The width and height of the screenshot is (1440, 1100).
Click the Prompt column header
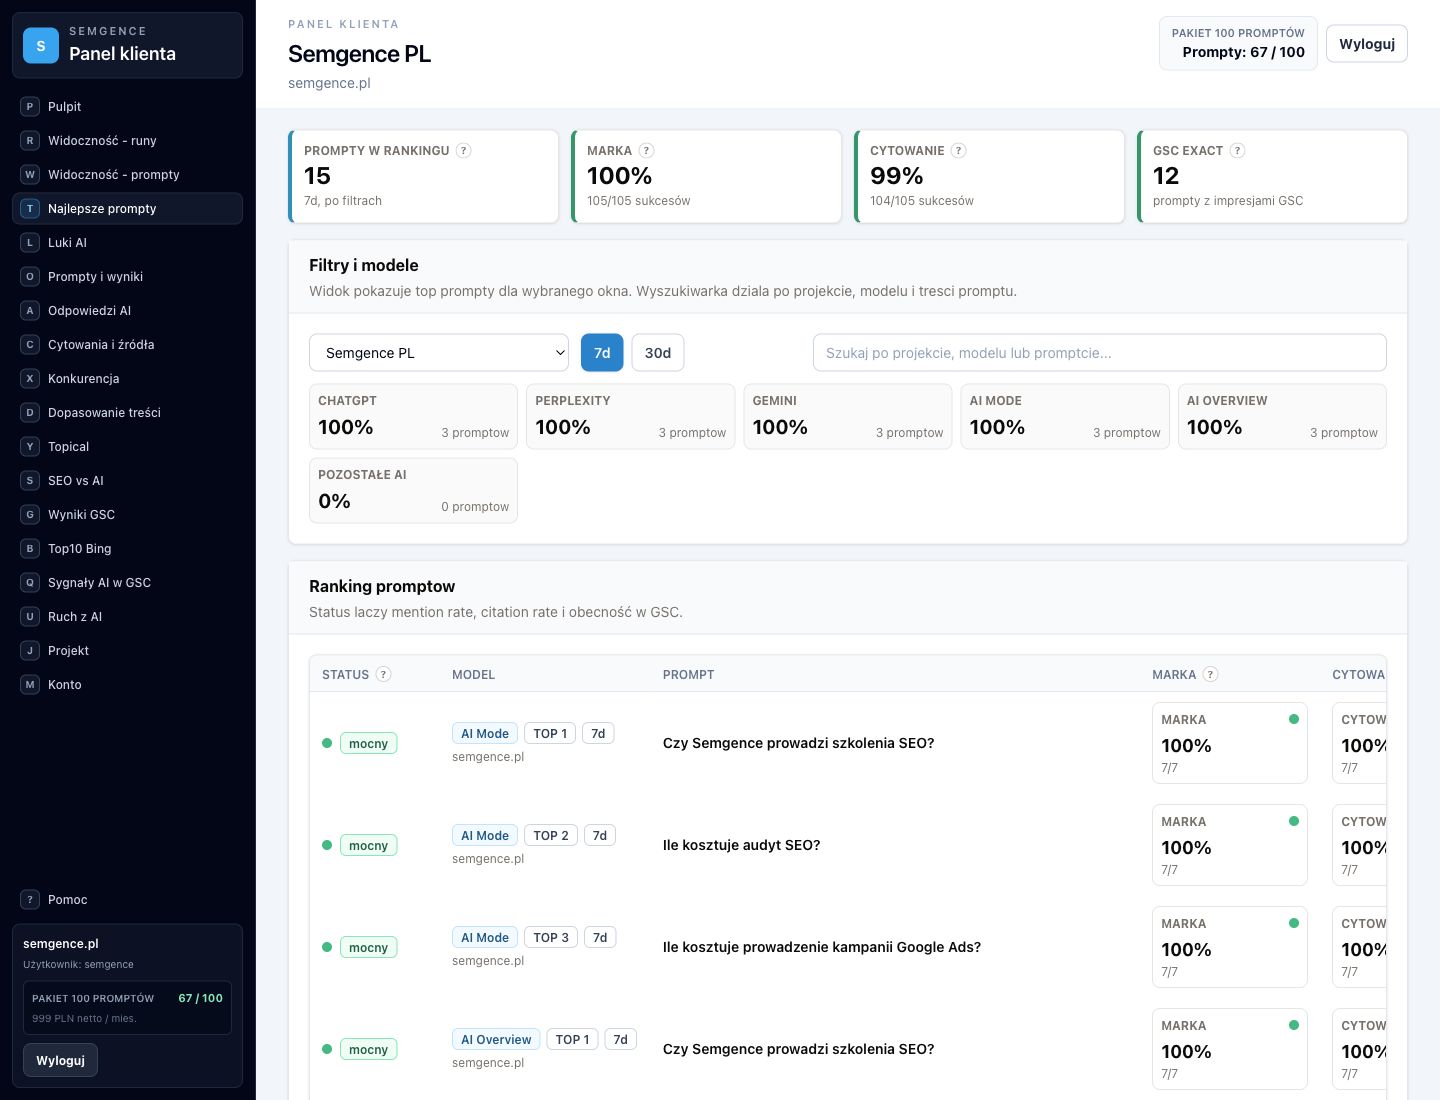click(x=689, y=674)
